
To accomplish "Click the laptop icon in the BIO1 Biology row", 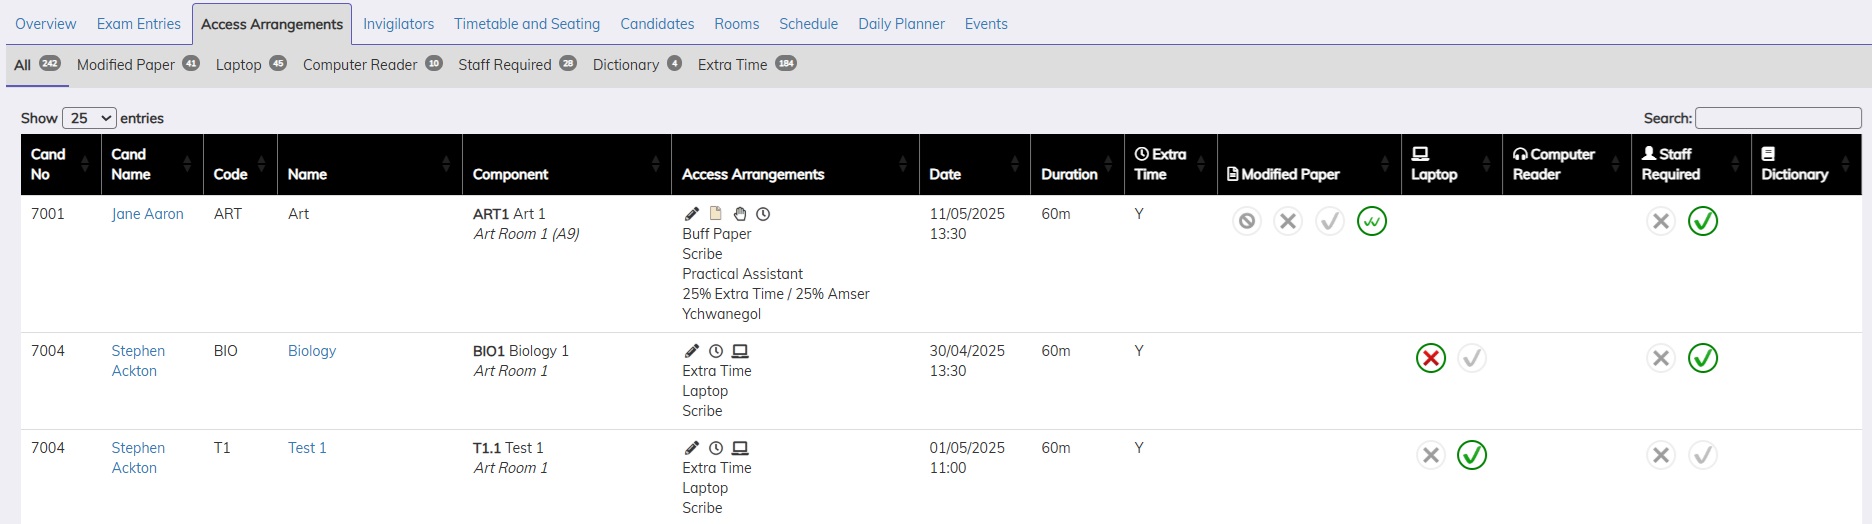I will [740, 351].
